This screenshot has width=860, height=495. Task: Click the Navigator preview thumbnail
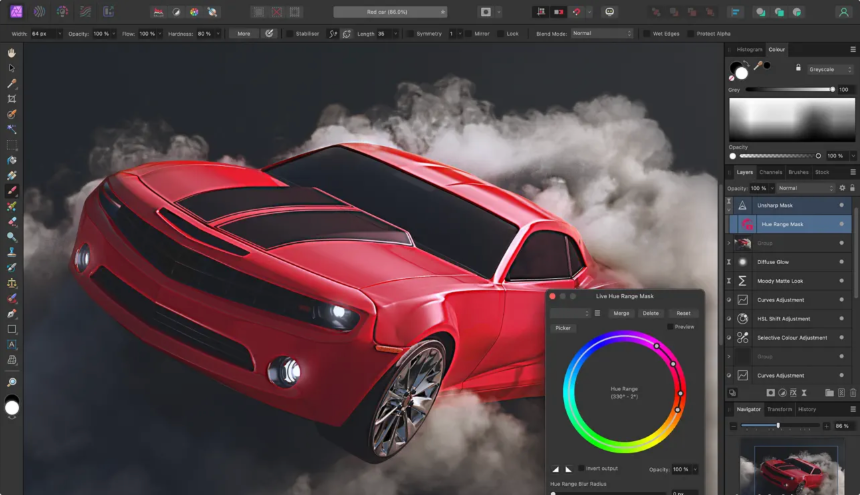792,467
